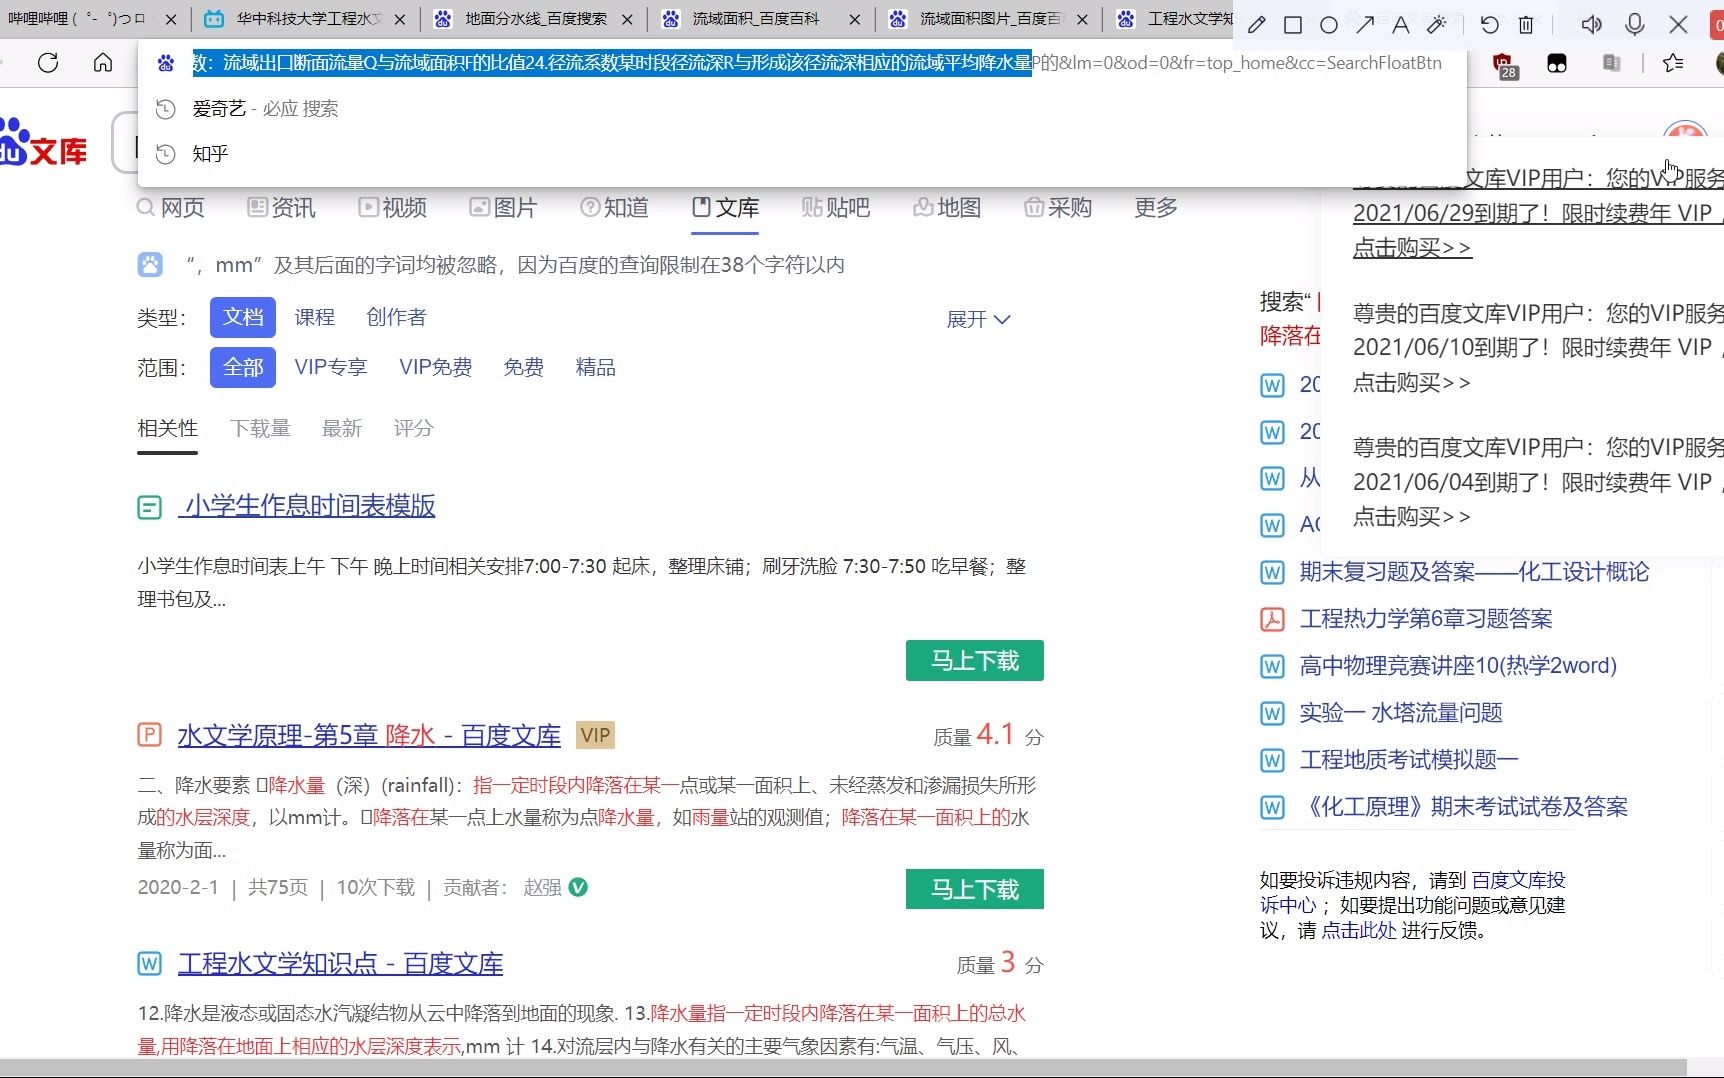Open the translate page extension icon
The height and width of the screenshot is (1078, 1724).
[1611, 63]
